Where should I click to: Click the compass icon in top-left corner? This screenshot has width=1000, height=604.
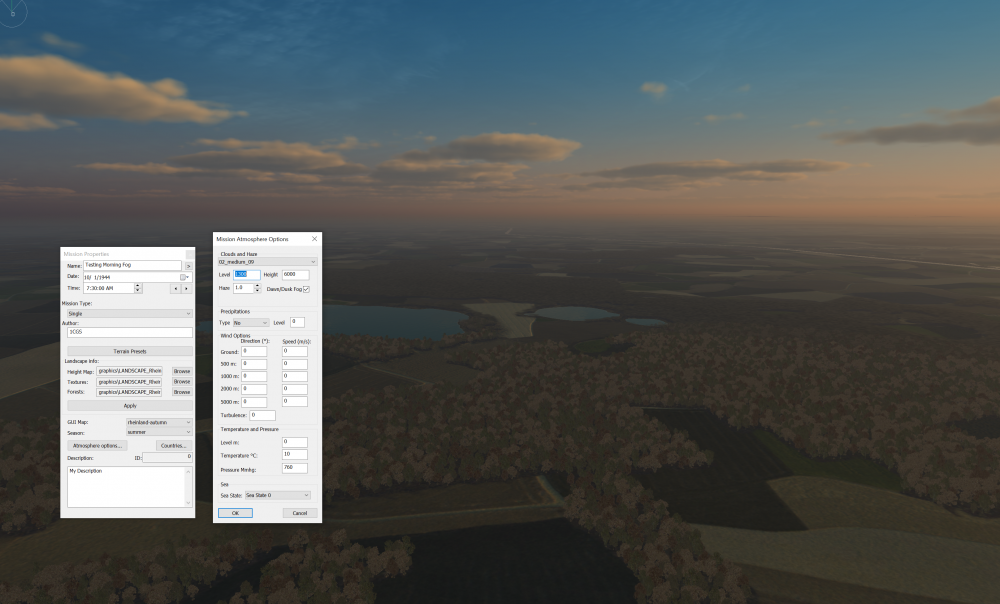point(12,13)
